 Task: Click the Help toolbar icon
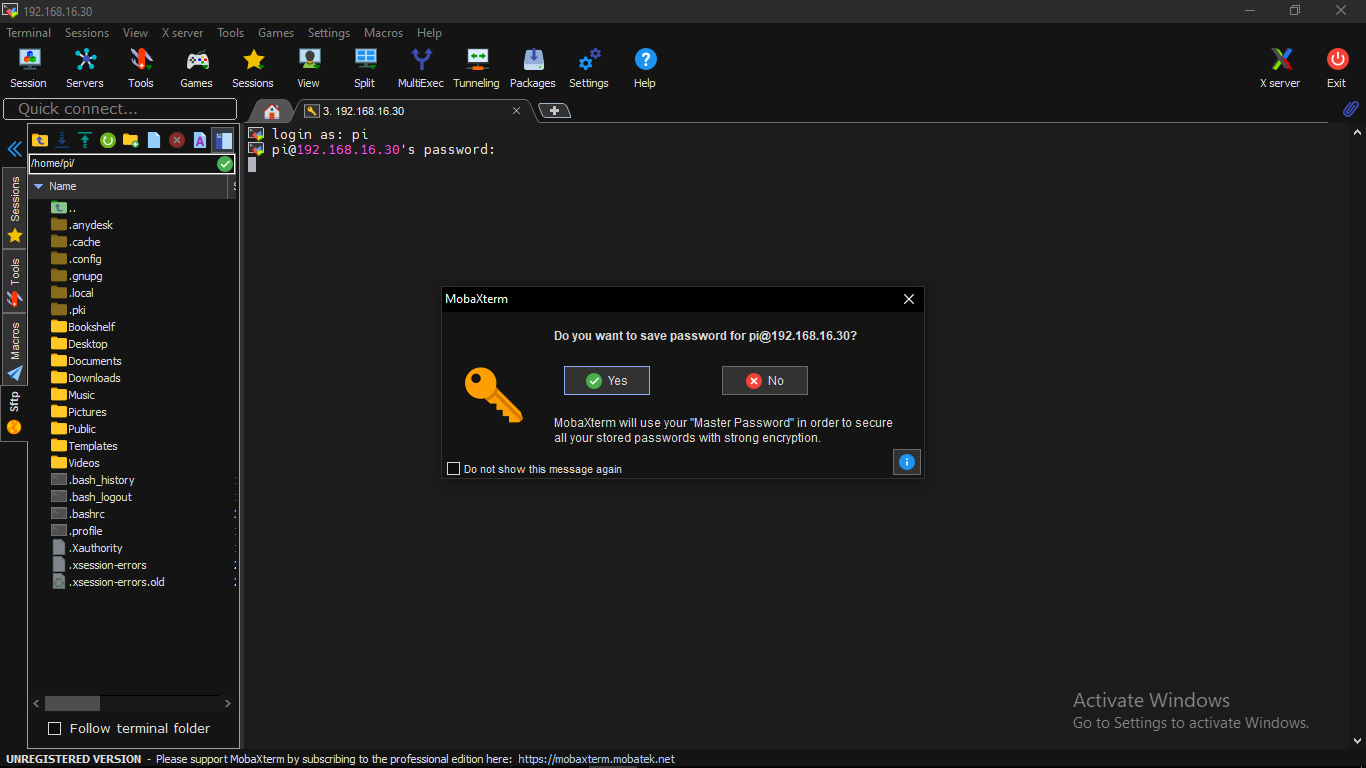[x=645, y=68]
